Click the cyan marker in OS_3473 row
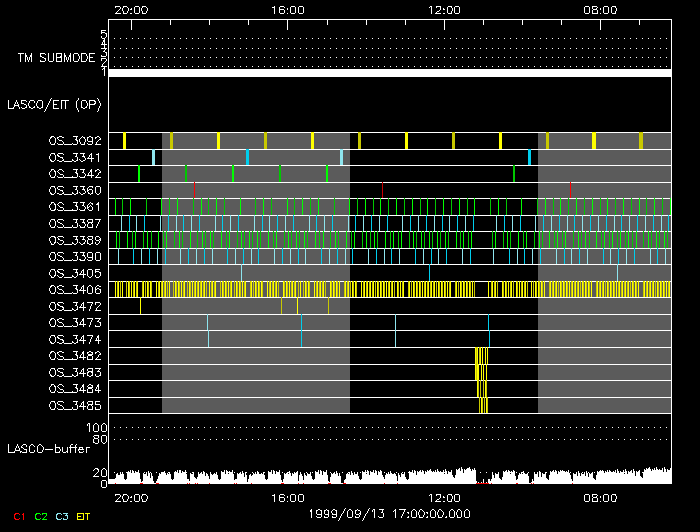The width and height of the screenshot is (700, 532). coord(488,322)
